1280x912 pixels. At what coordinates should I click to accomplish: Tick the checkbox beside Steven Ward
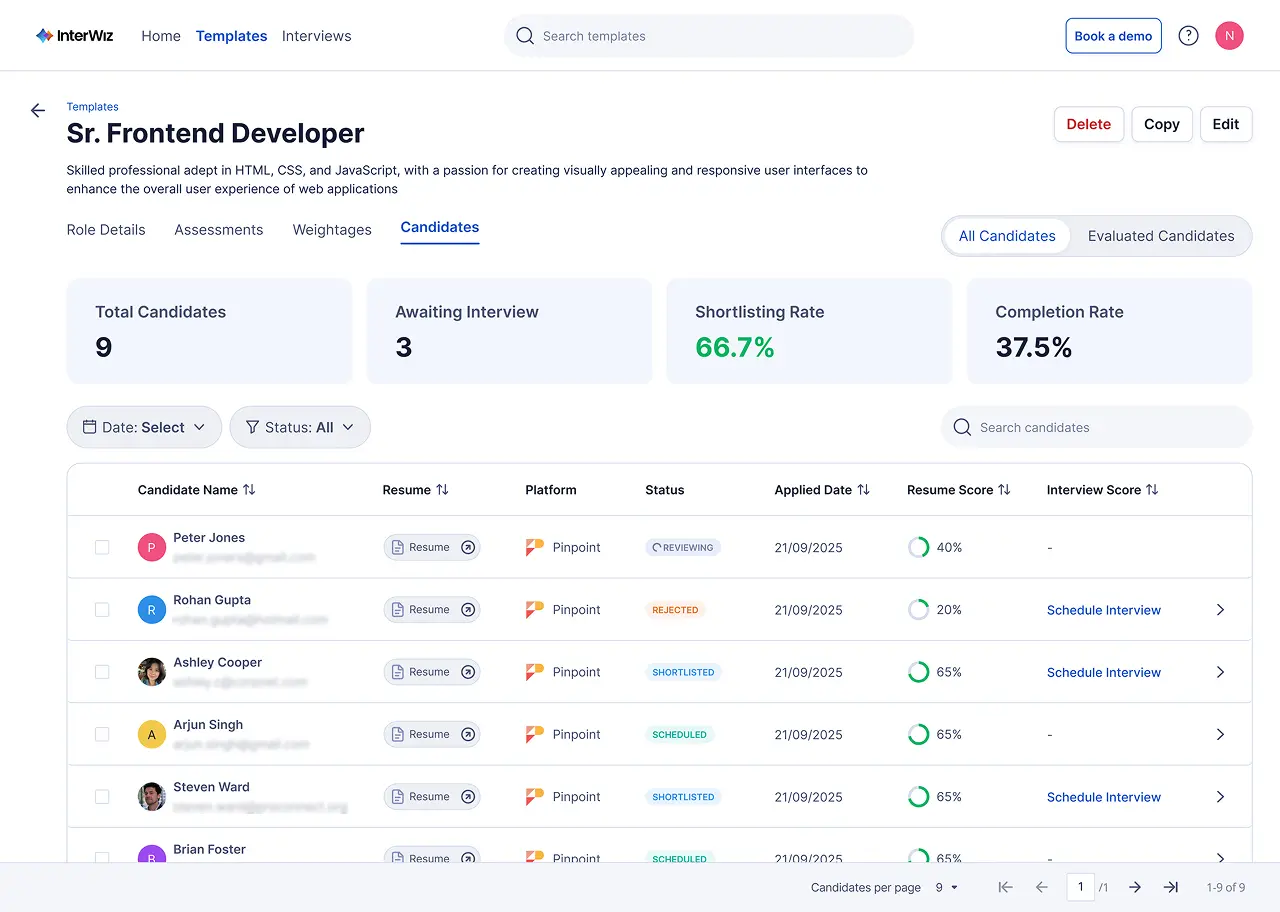point(101,796)
